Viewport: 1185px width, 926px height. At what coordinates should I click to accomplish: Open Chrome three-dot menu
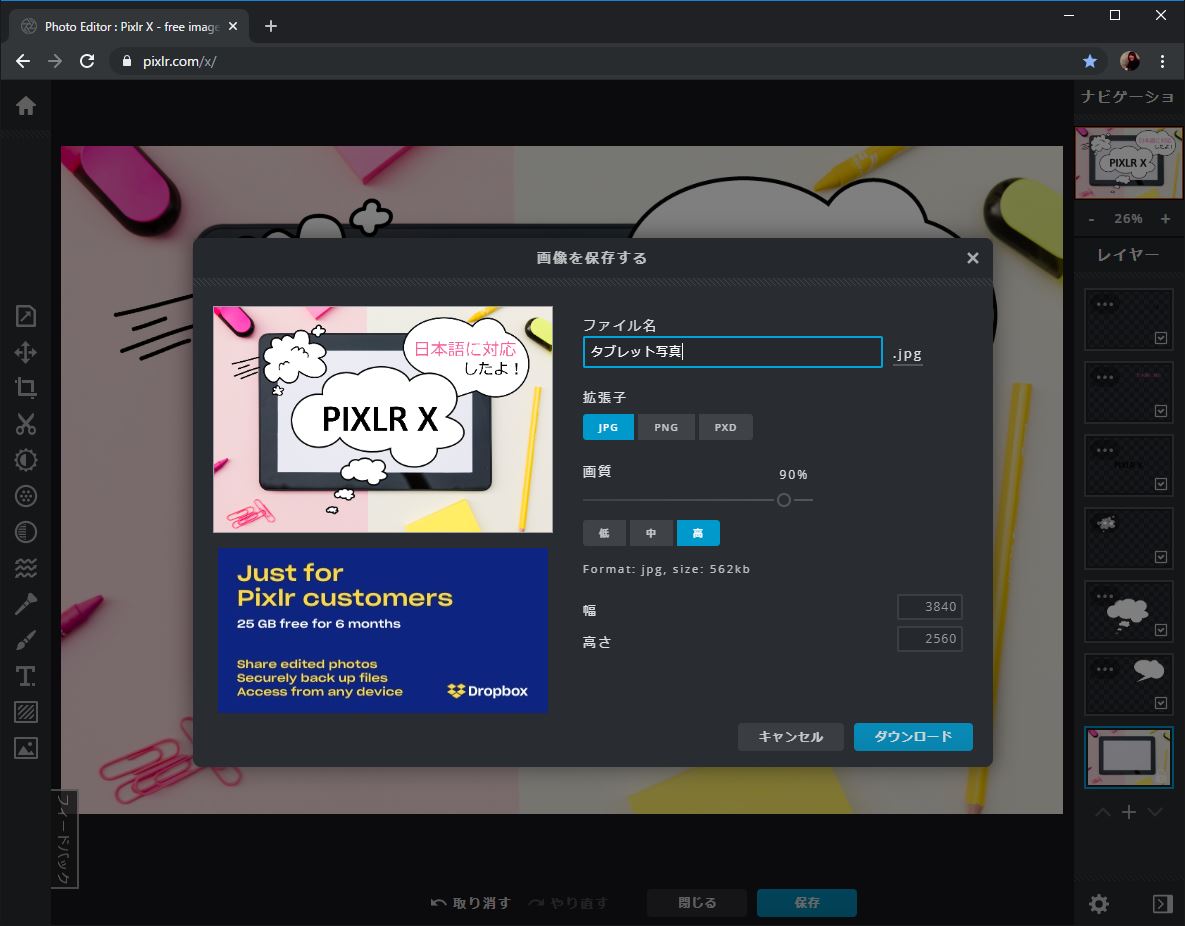pyautogui.click(x=1162, y=61)
